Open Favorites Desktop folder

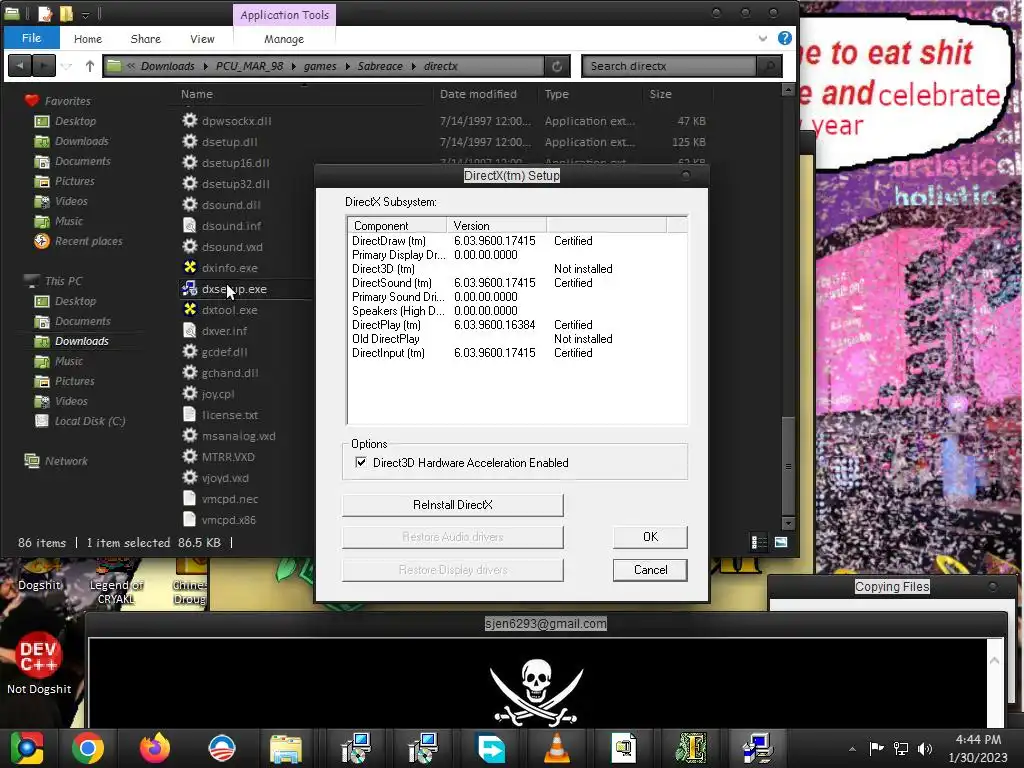(x=75, y=121)
